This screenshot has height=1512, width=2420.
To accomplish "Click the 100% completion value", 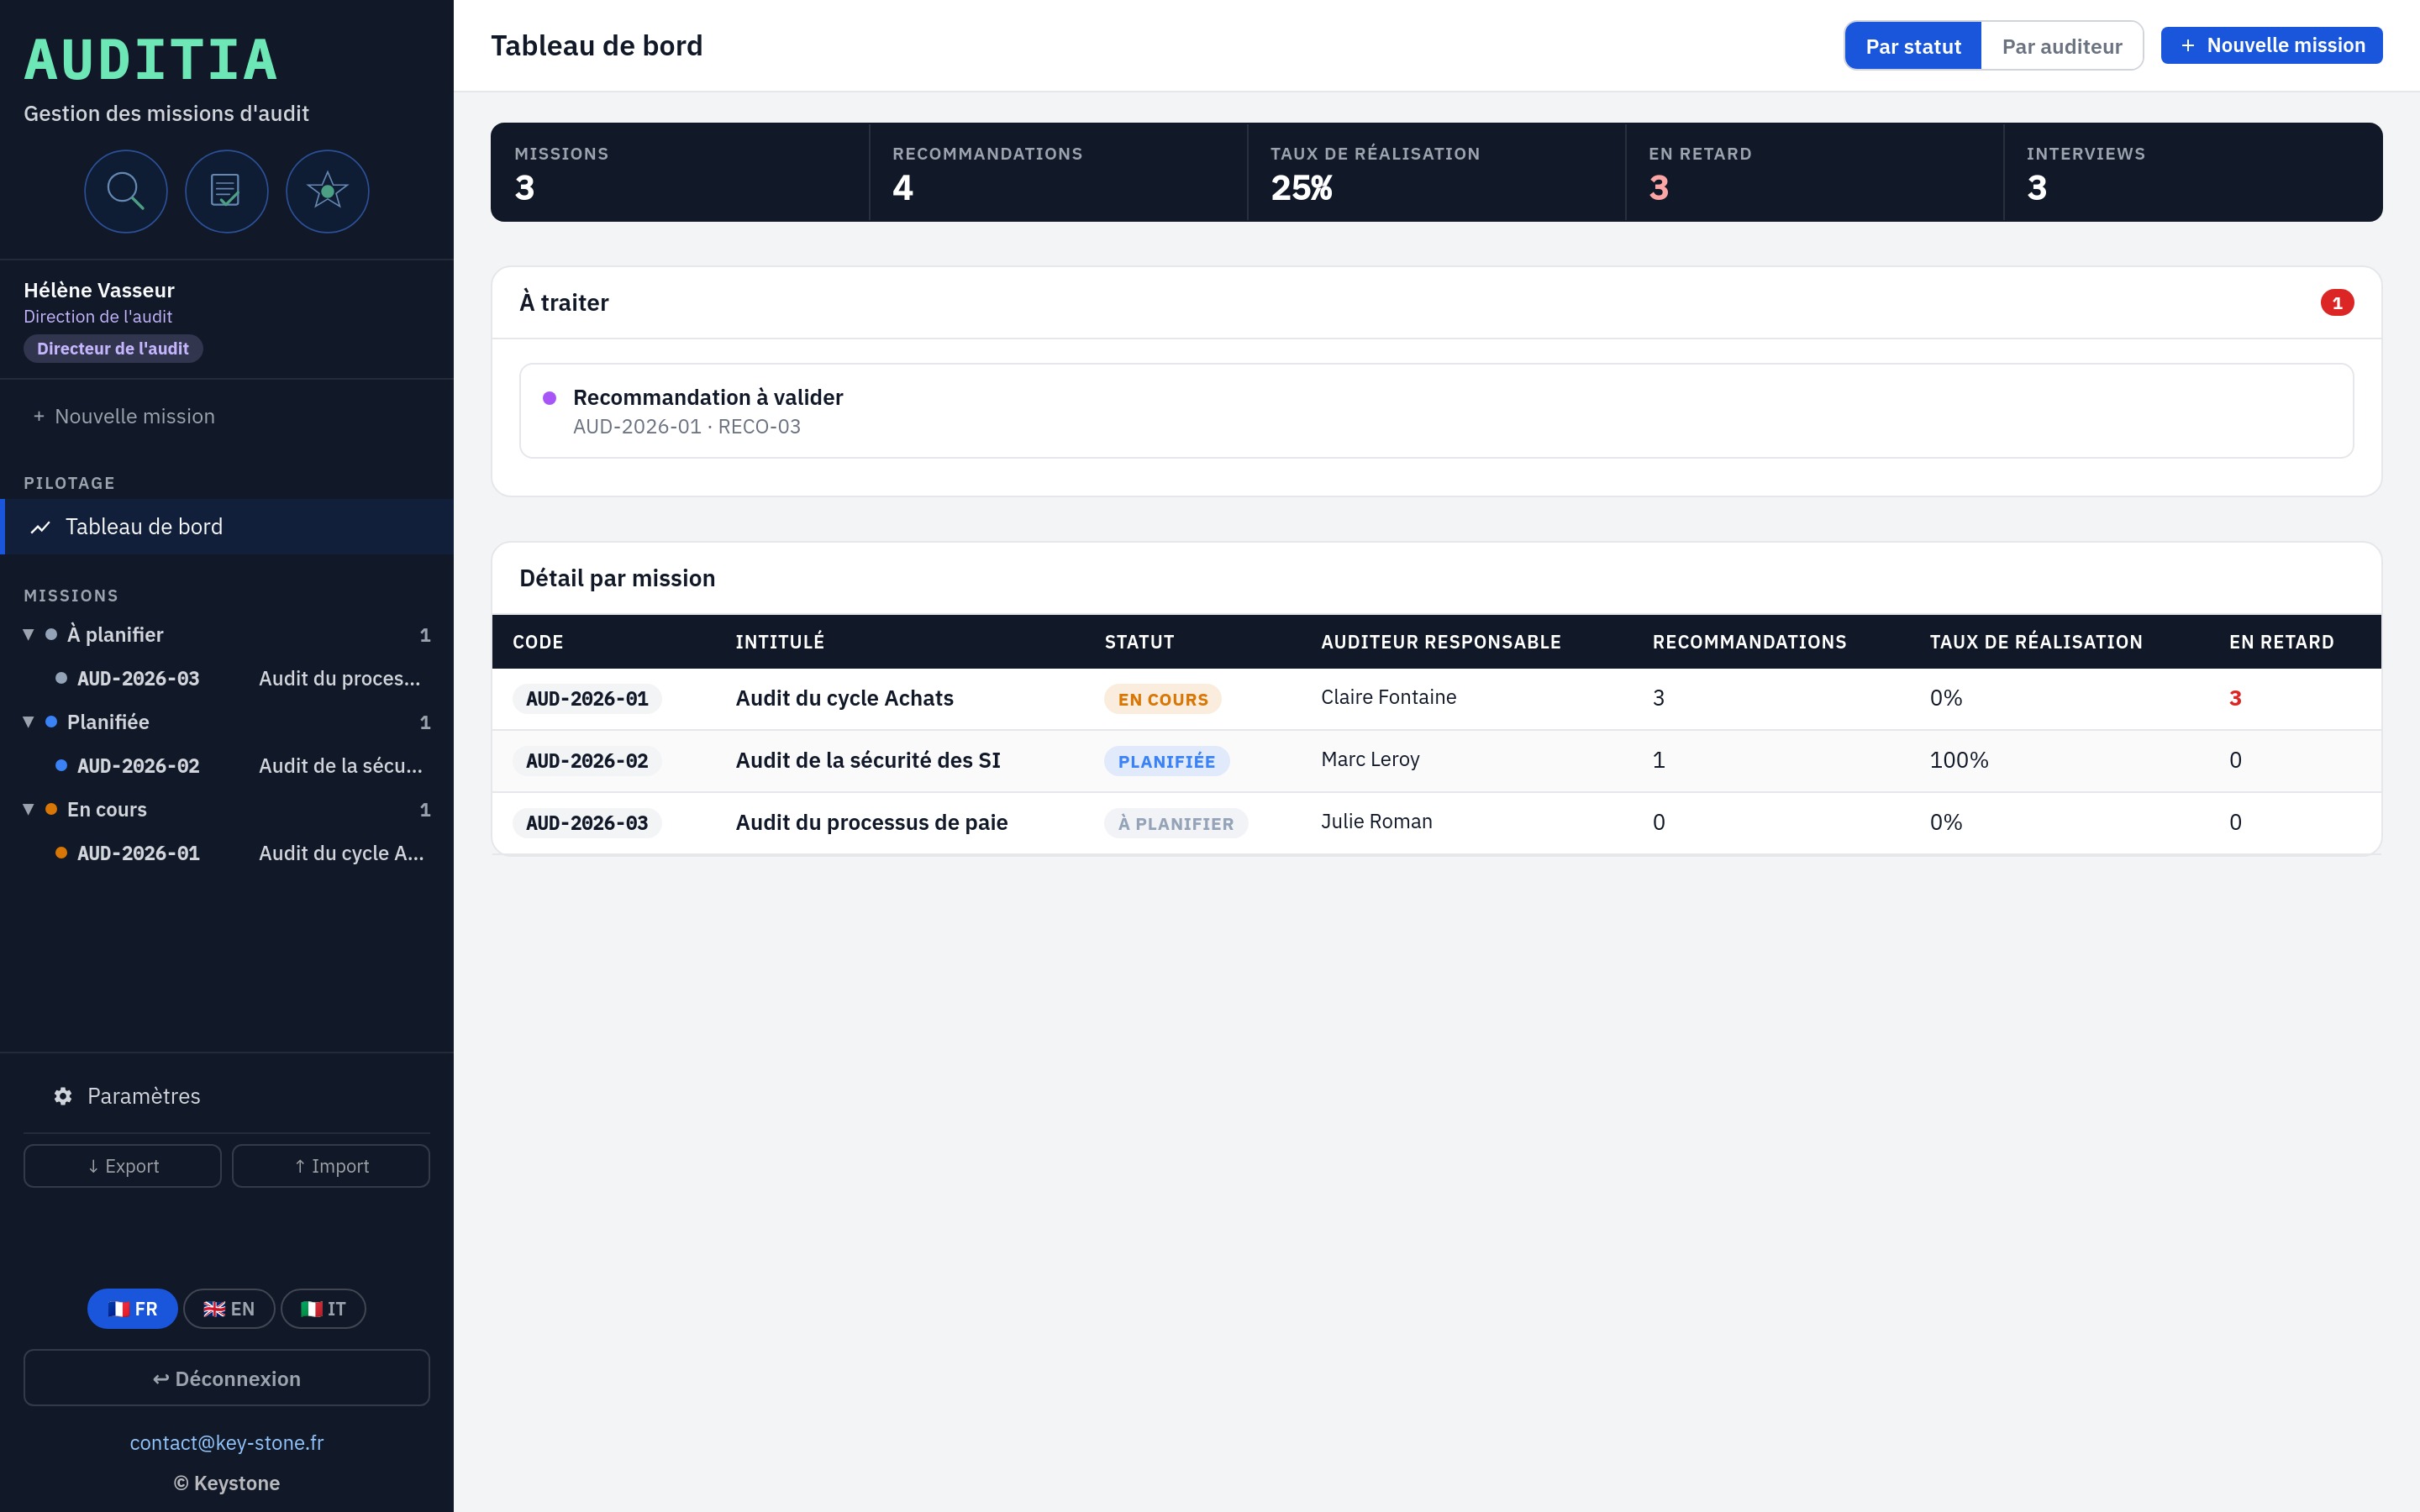I will [1958, 760].
